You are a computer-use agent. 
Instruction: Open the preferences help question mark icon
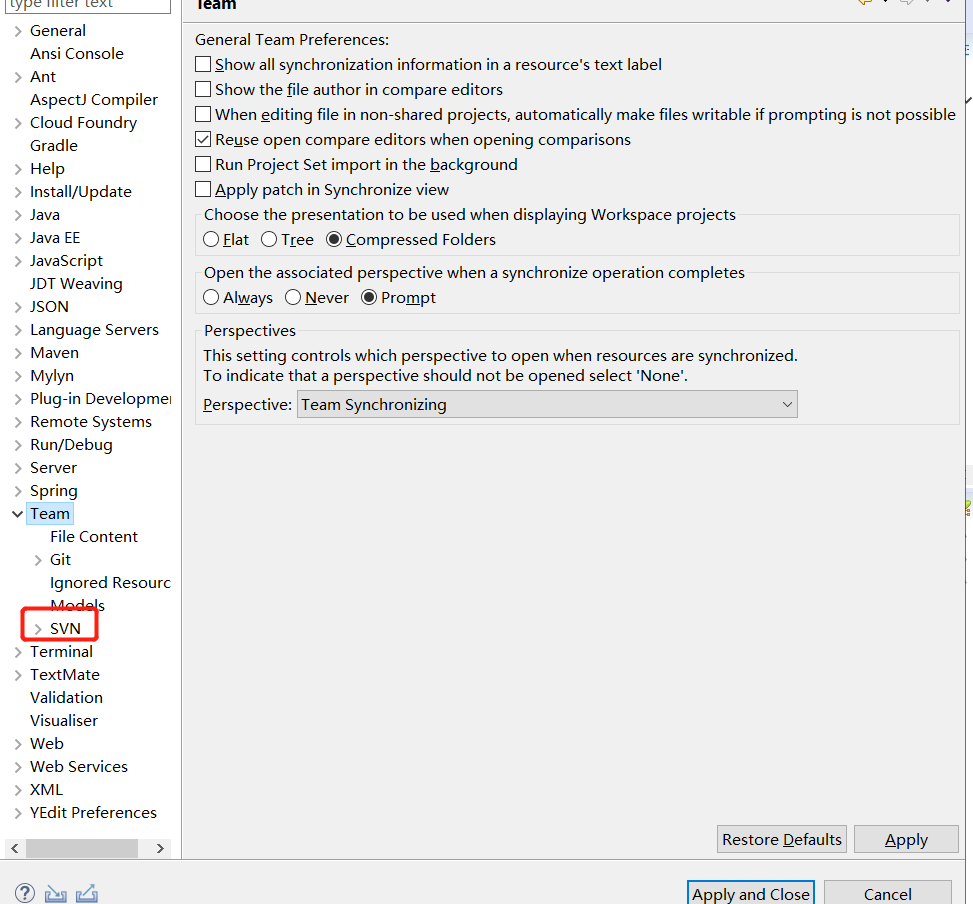(x=24, y=892)
